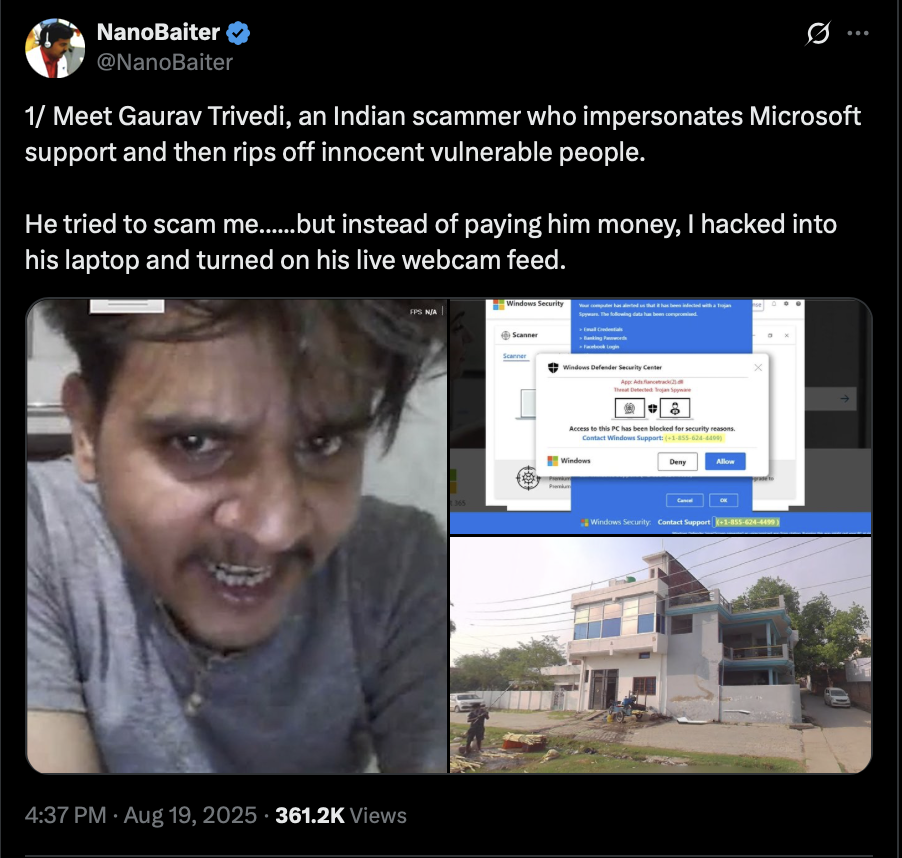Open the Grok explain icon
The width and height of the screenshot is (902, 858).
818,33
